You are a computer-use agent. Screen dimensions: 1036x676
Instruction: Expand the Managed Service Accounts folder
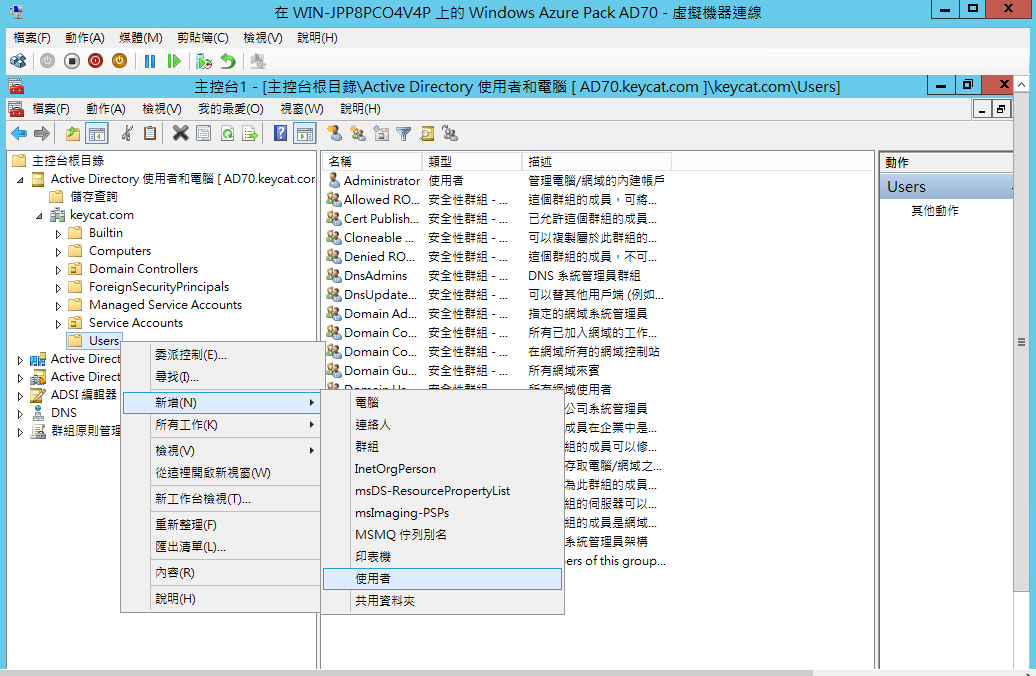pos(58,306)
